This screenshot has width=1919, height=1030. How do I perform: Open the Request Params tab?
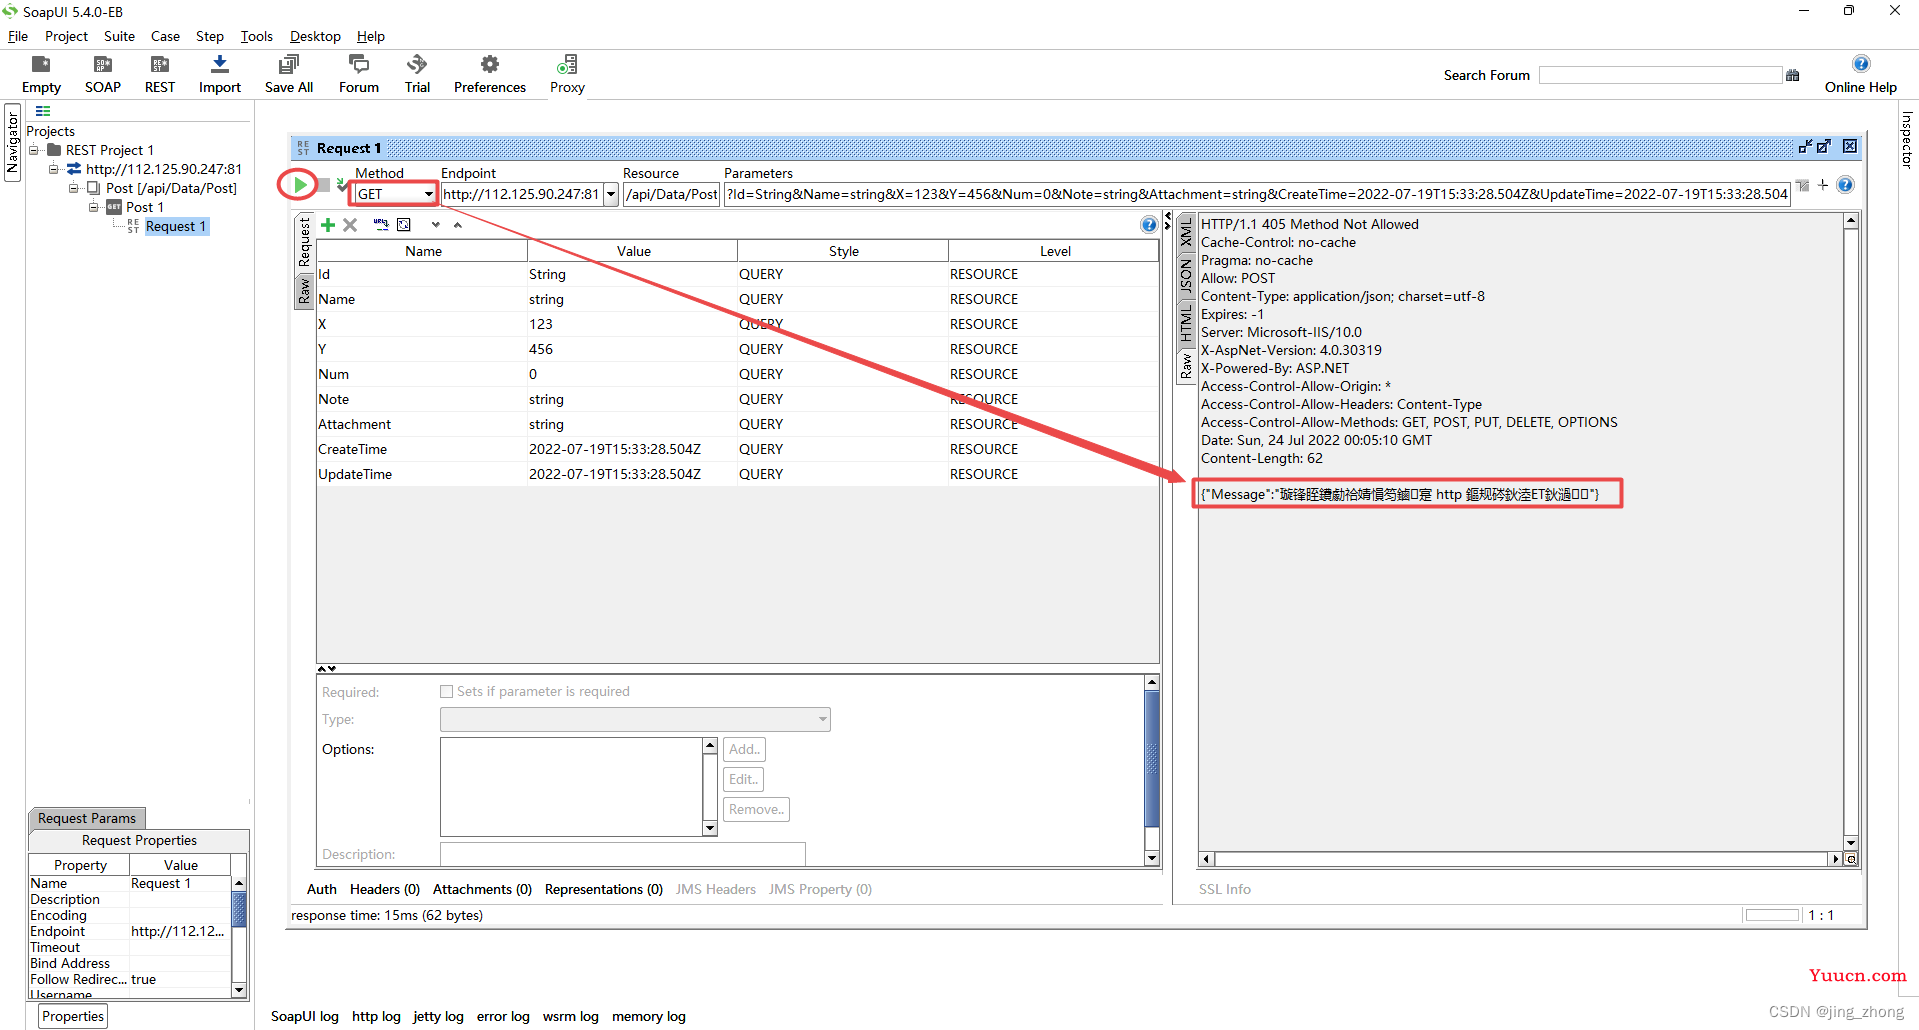pos(87,818)
